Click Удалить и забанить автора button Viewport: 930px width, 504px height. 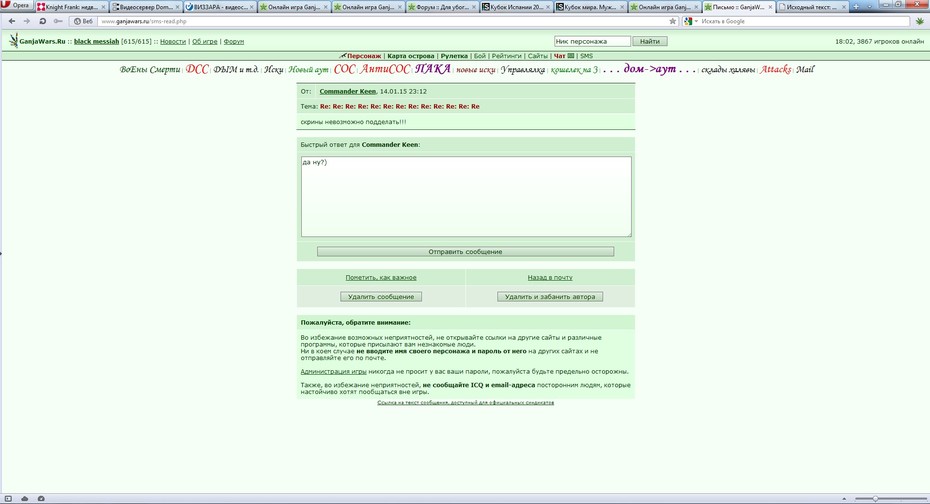tap(550, 296)
